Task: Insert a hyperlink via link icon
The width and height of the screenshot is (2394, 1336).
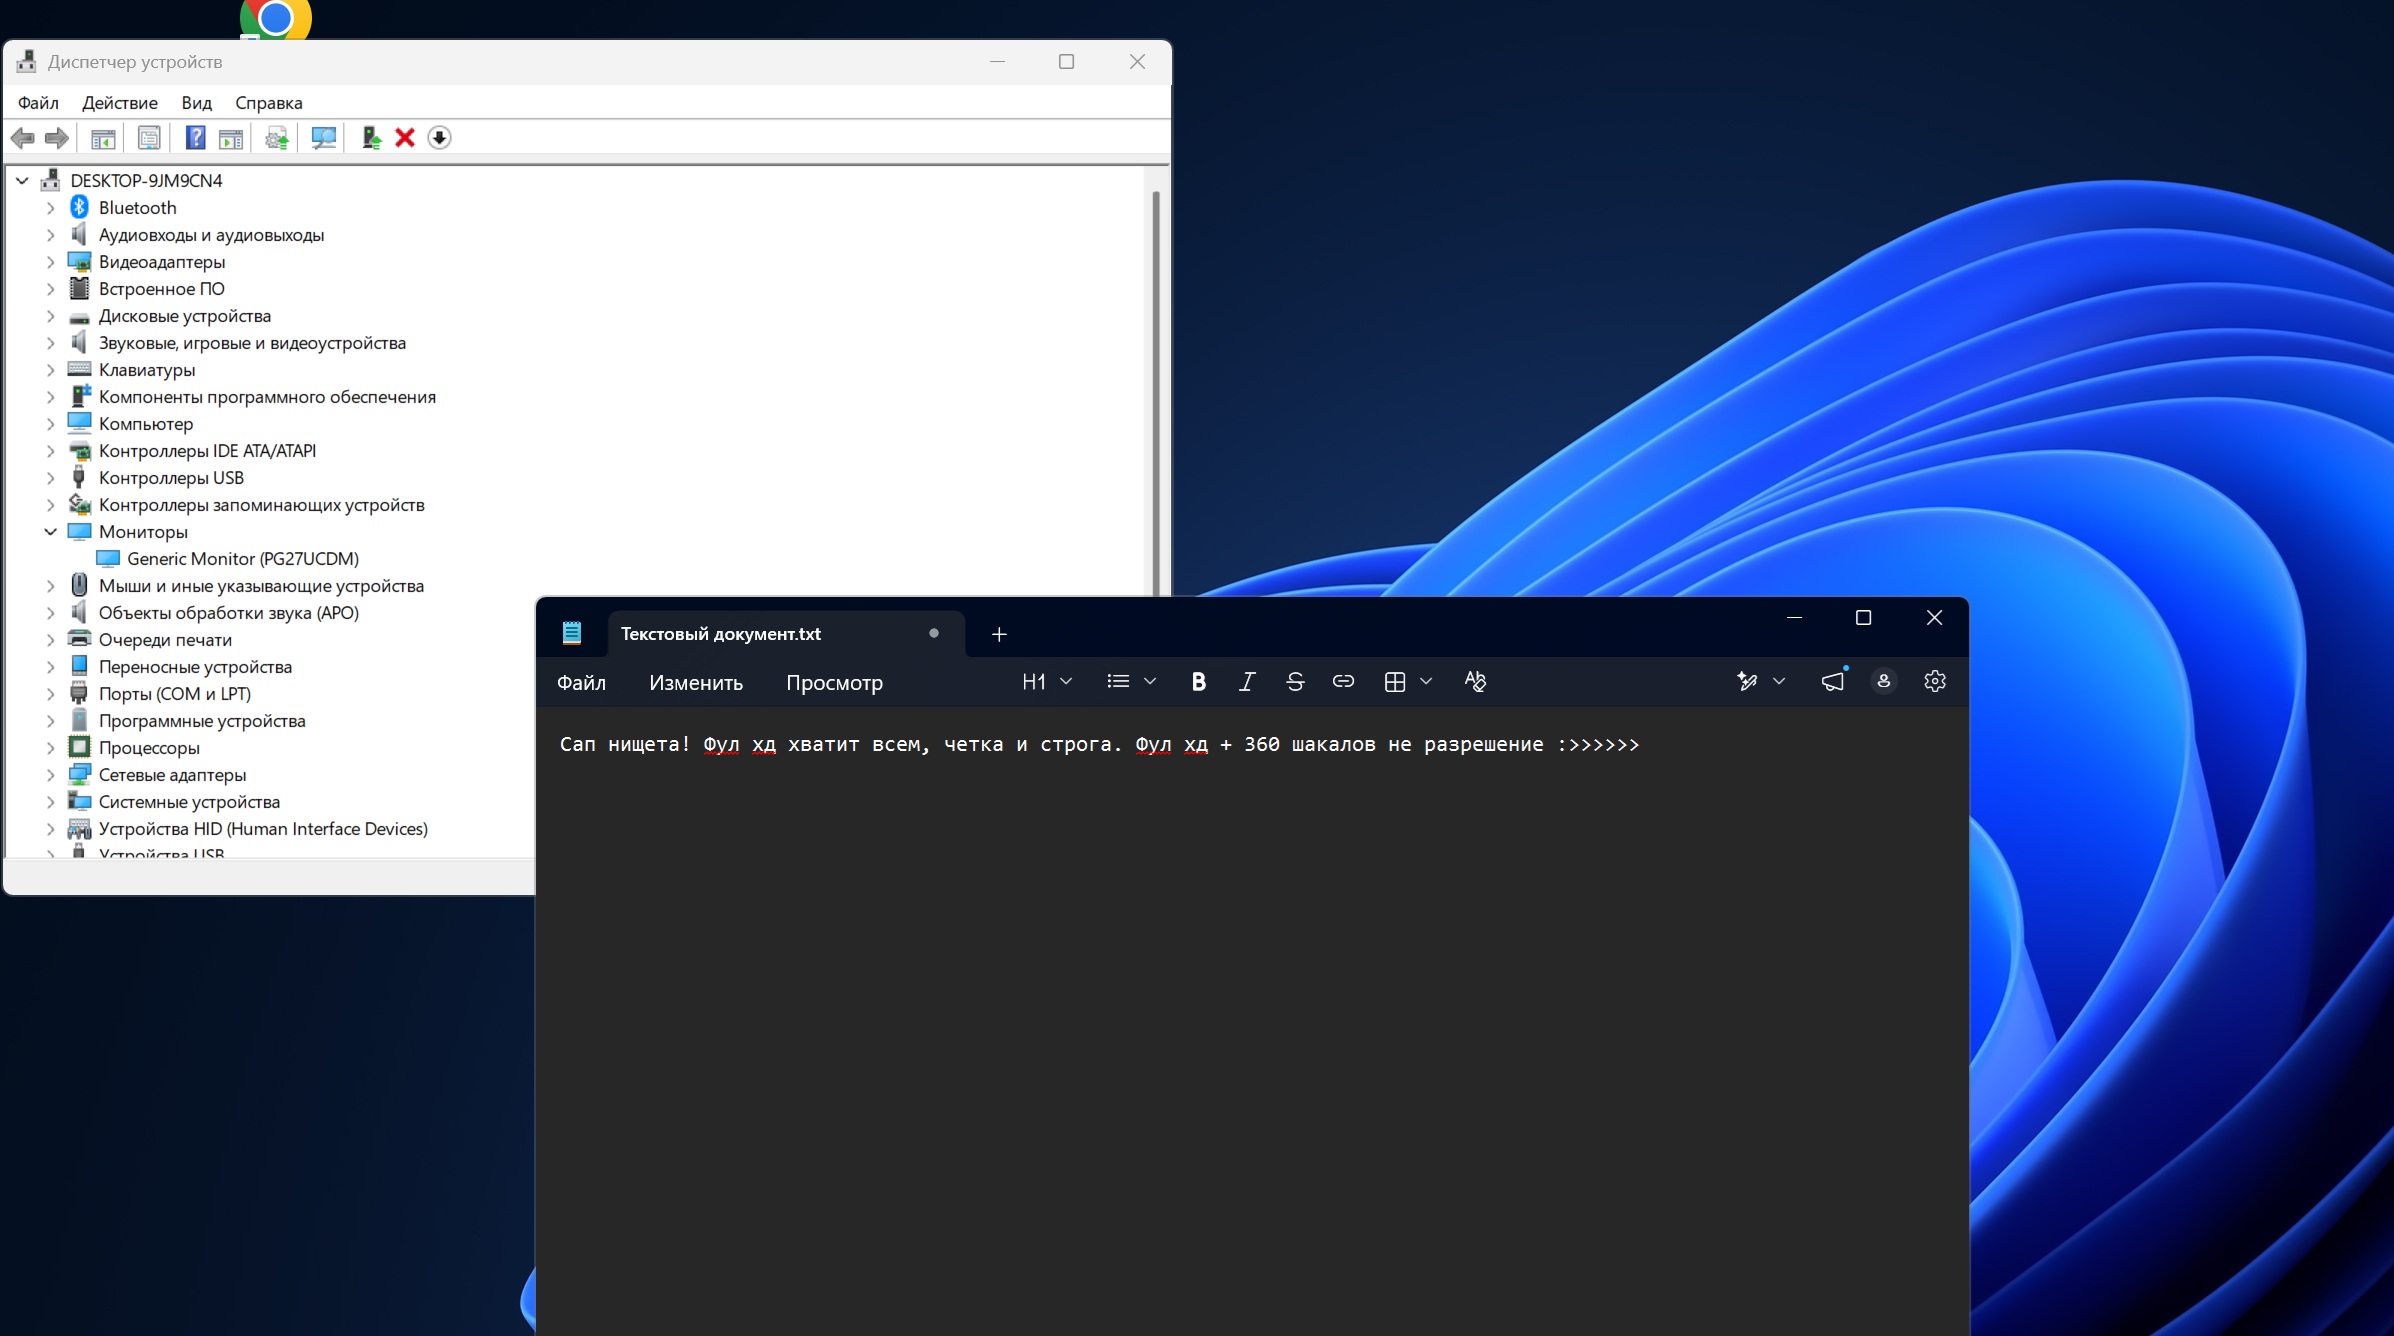Action: click(1343, 682)
